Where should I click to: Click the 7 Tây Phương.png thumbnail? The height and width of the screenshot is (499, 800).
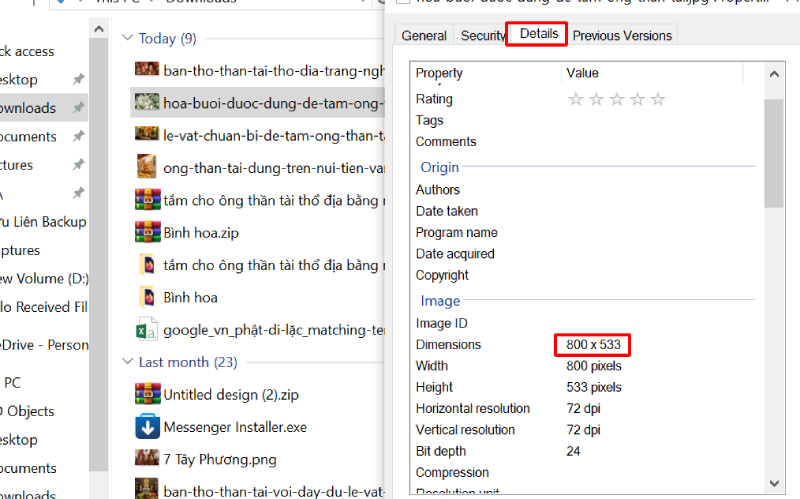coord(148,459)
